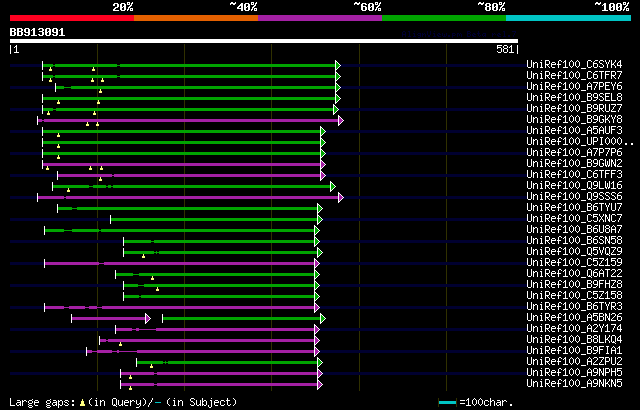Click UniRef100_B6SN58 label
Viewport: 640px width, 410px height.
[x=574, y=241]
